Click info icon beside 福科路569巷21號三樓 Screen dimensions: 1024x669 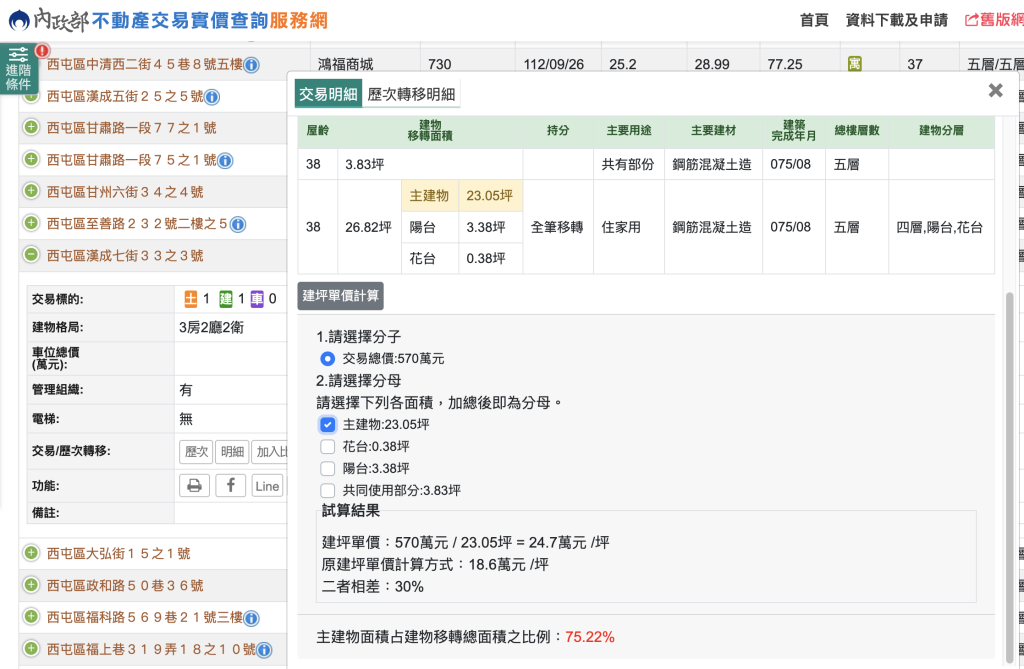pos(252,619)
